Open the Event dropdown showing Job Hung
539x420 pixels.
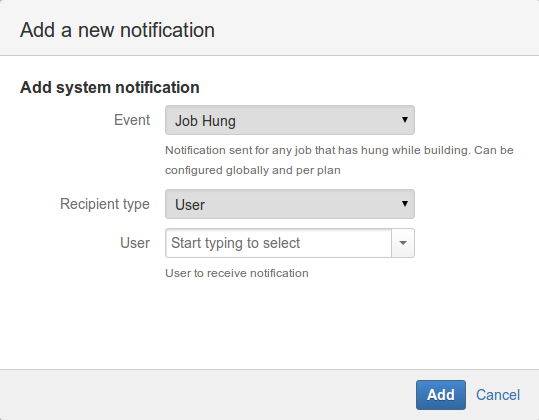click(x=290, y=120)
